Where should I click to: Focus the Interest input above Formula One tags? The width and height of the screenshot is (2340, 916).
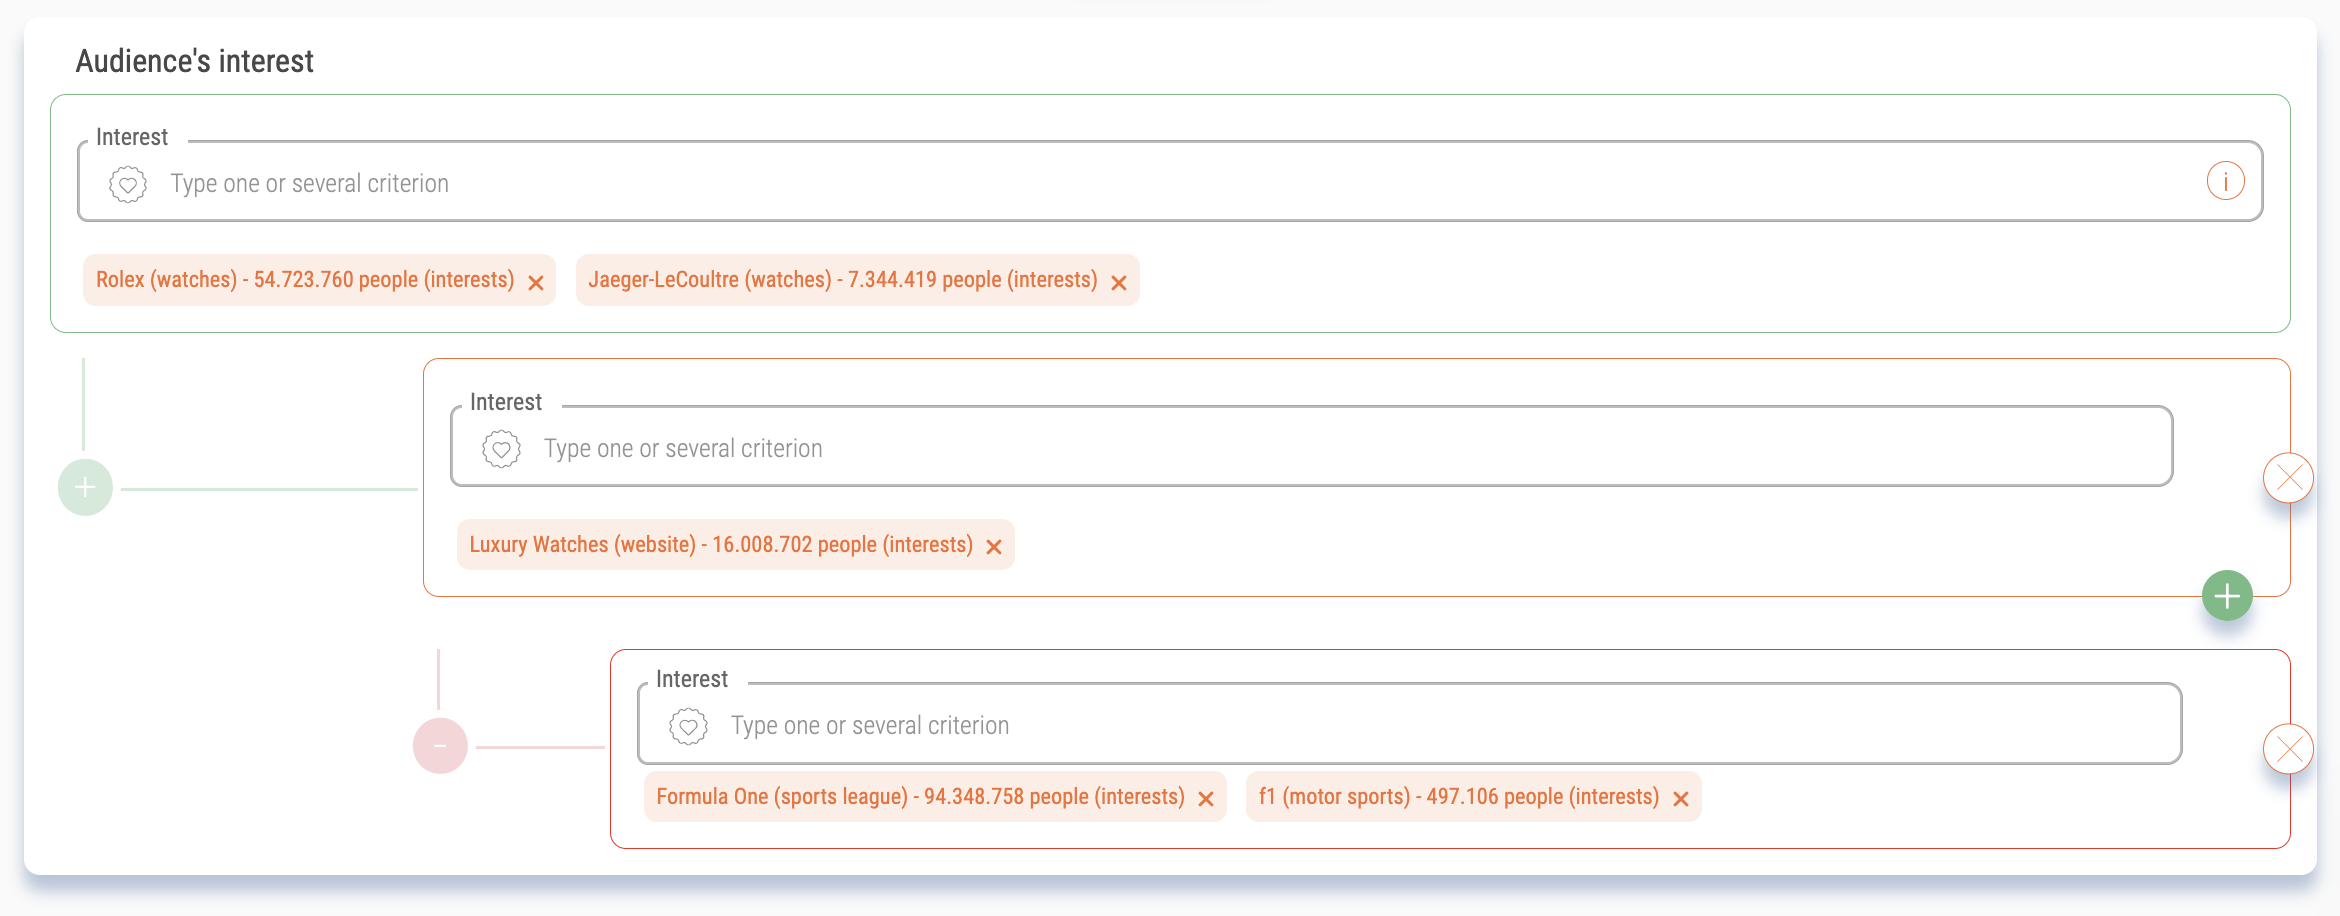1410,724
